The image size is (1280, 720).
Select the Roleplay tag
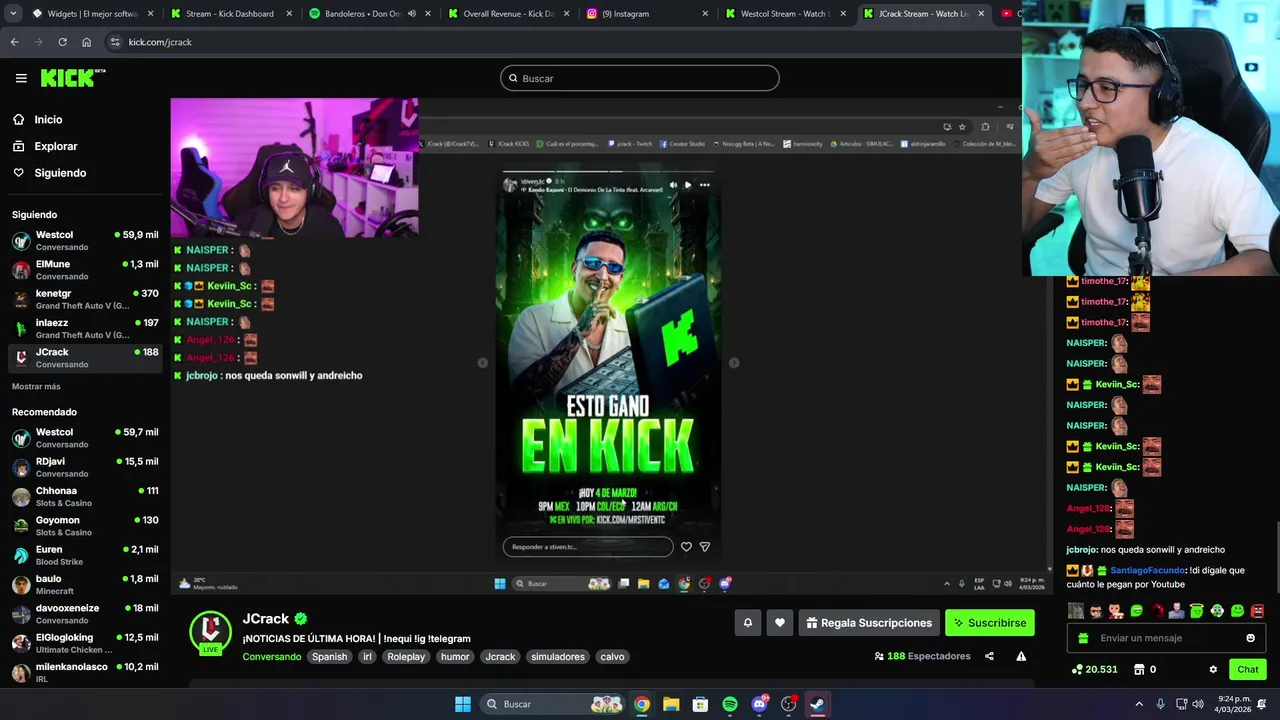[406, 657]
